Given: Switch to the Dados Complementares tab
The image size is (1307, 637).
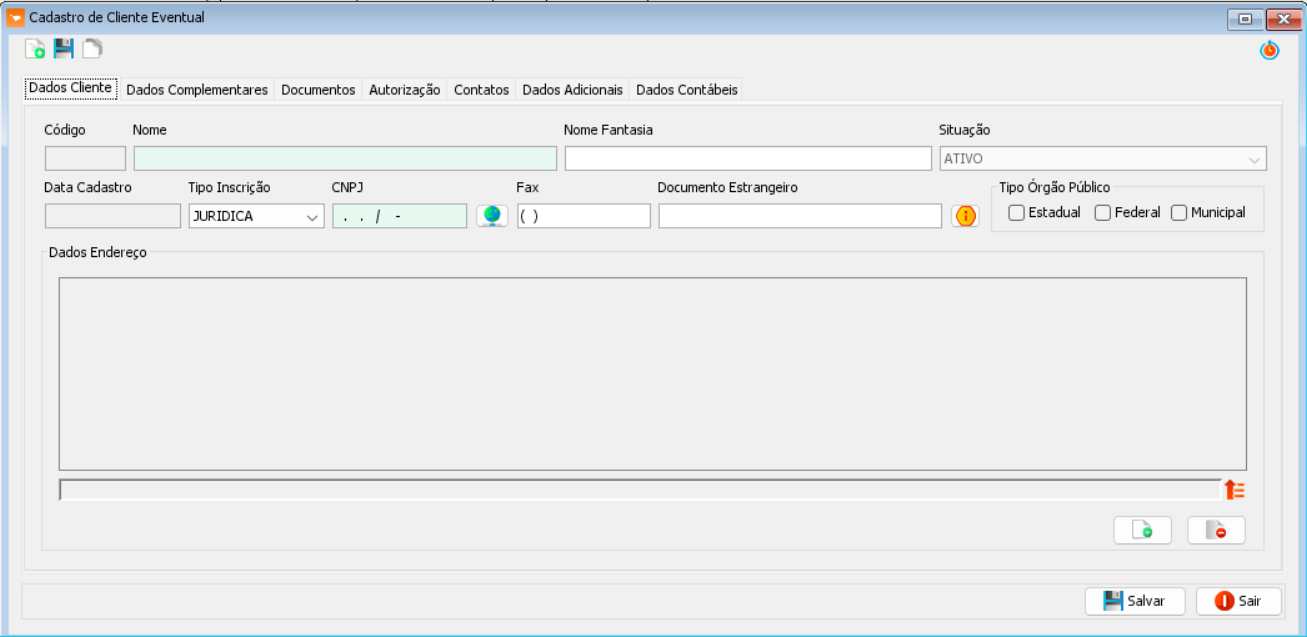Looking at the screenshot, I should pos(197,90).
